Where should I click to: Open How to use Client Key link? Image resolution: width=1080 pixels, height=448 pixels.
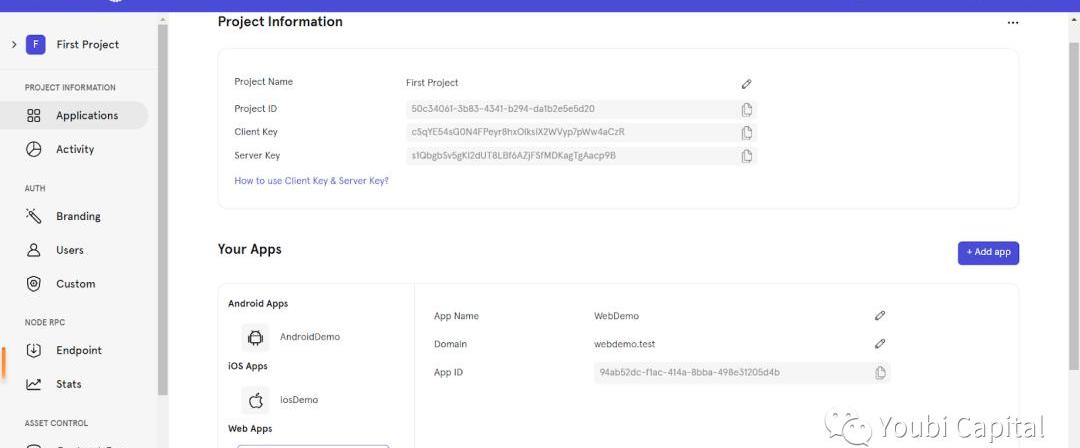point(311,181)
